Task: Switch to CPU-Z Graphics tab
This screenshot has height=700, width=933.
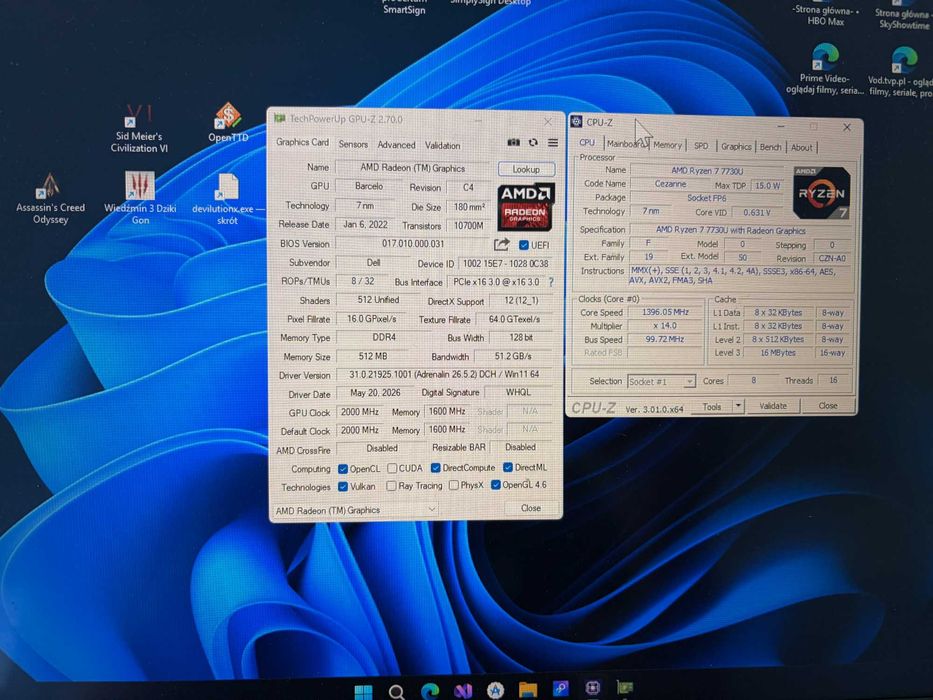Action: pos(736,146)
